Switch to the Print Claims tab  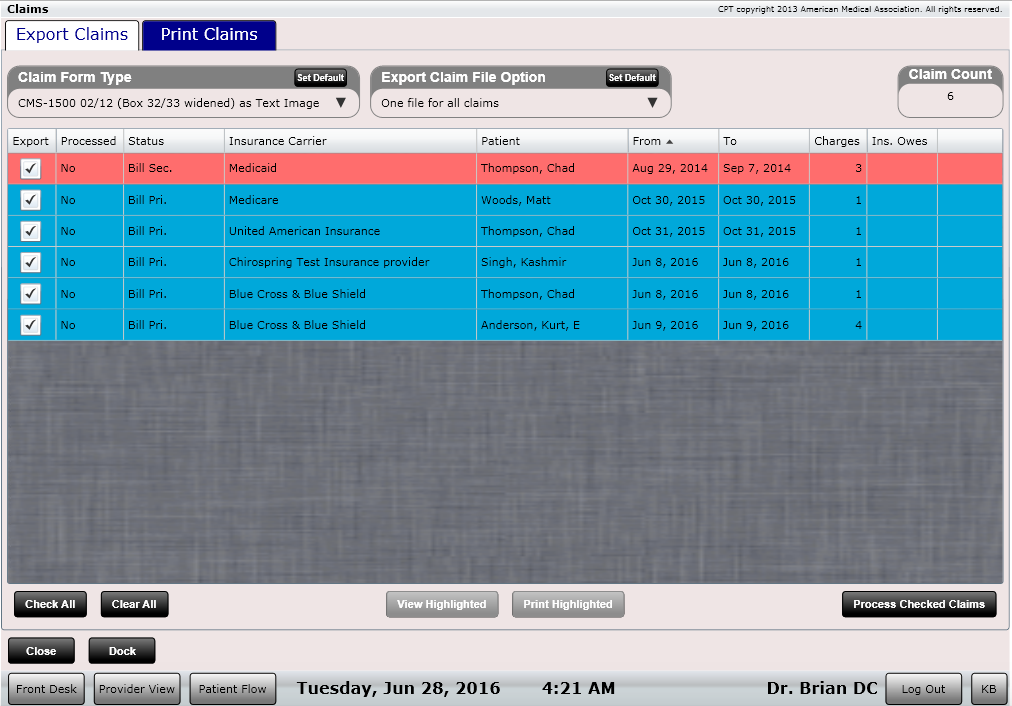[208, 35]
